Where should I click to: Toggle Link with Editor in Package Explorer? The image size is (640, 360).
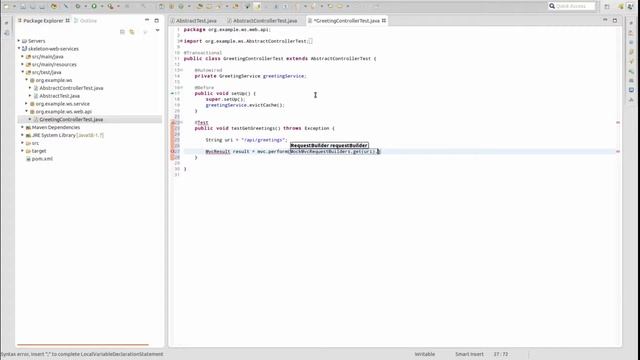click(132, 32)
